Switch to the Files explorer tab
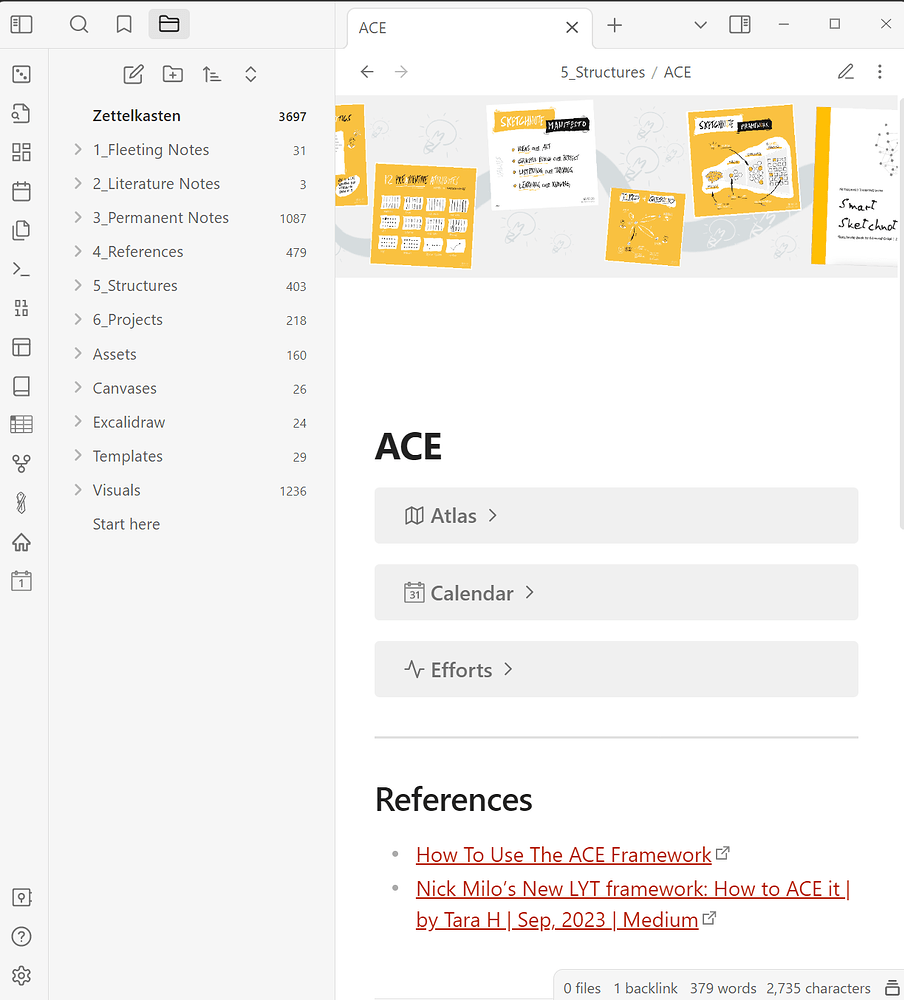This screenshot has height=1000, width=904. (169, 25)
